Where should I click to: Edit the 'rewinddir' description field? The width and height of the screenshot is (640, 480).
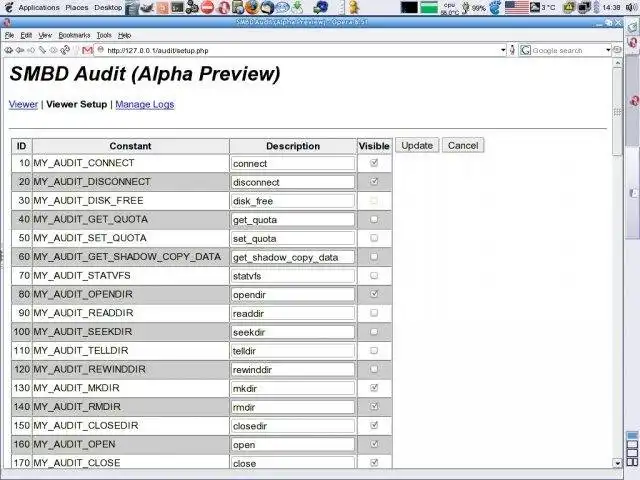pos(292,369)
